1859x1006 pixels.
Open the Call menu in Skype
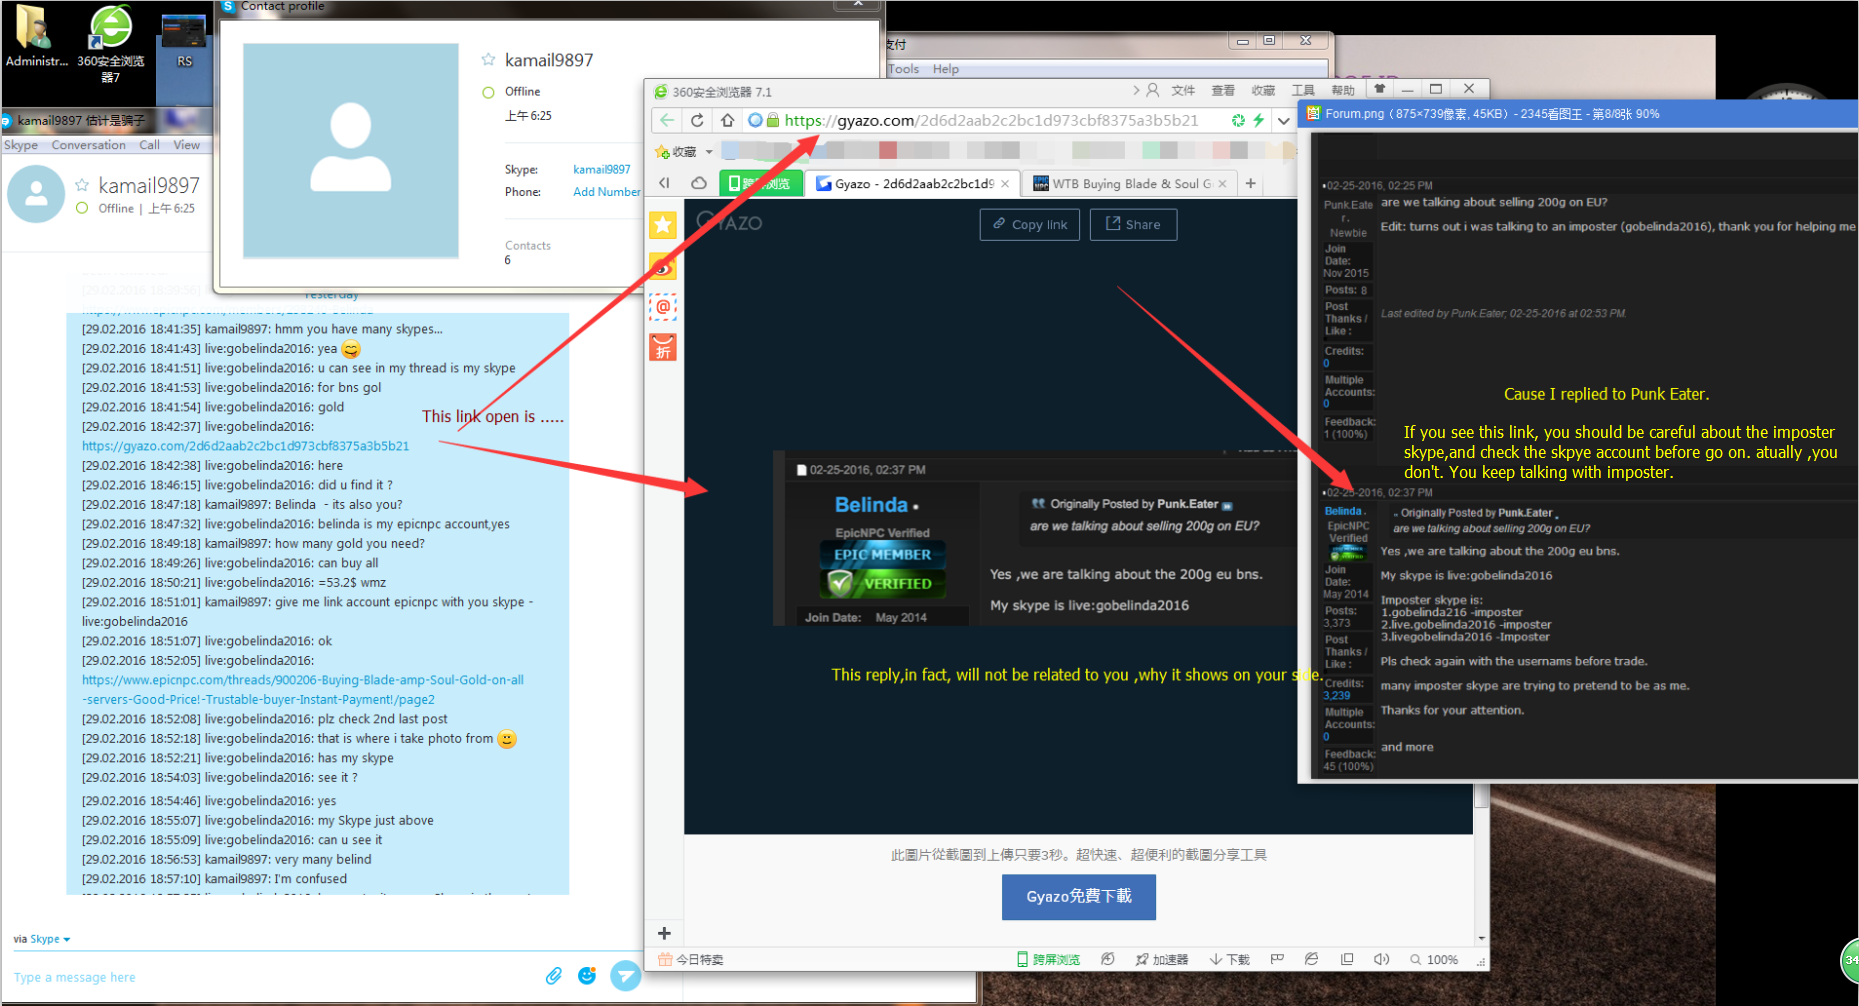coord(149,145)
